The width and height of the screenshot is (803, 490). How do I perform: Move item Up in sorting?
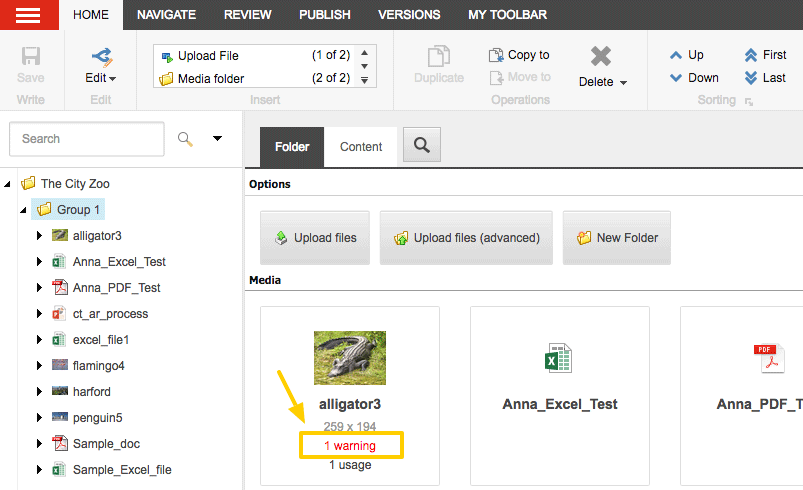coord(686,55)
